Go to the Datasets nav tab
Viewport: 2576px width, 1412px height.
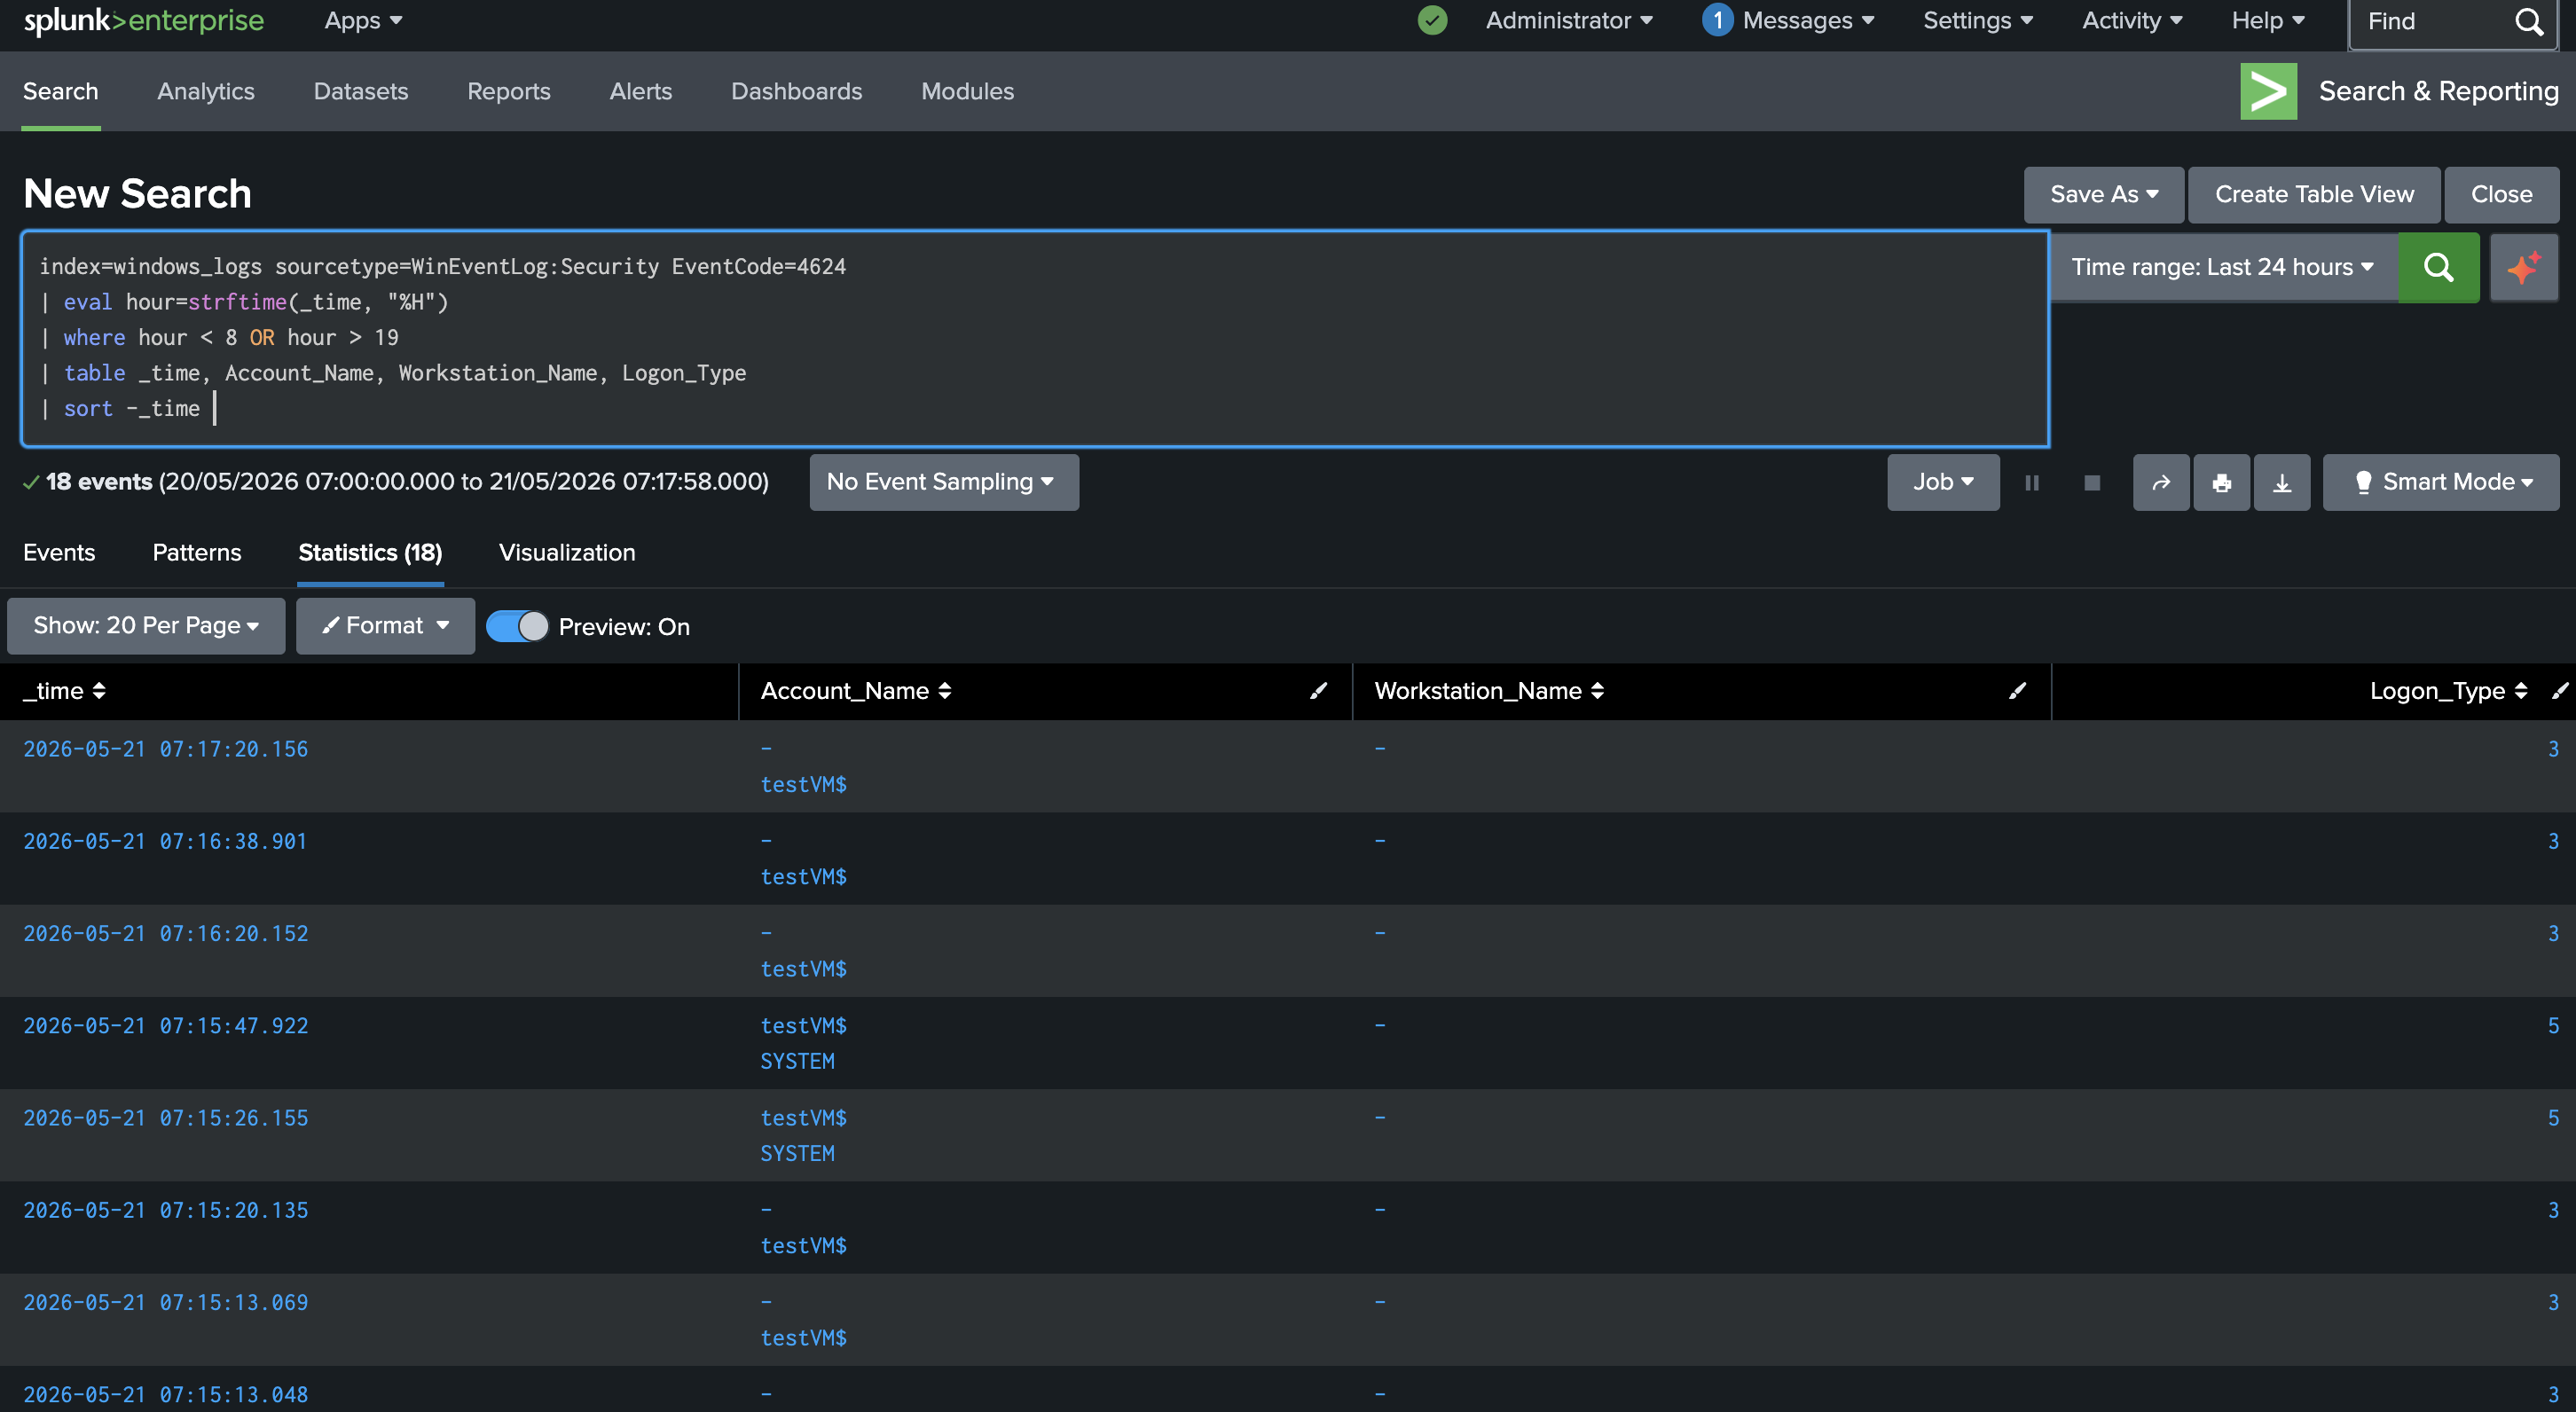[x=361, y=91]
